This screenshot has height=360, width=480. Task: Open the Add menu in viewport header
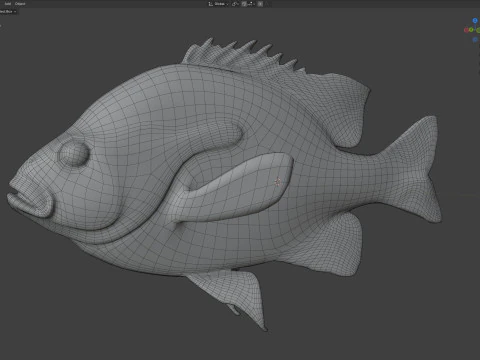[x=8, y=4]
